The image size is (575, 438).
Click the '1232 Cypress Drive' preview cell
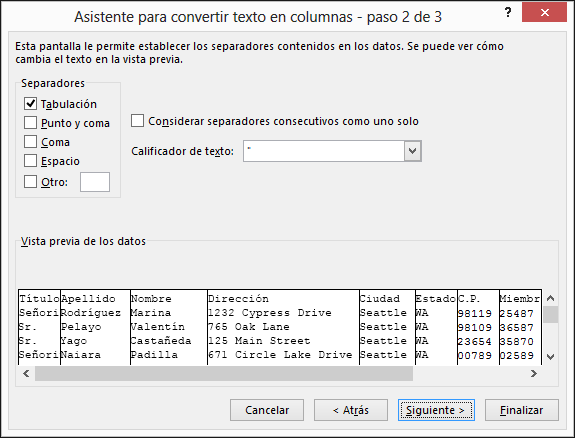(270, 313)
